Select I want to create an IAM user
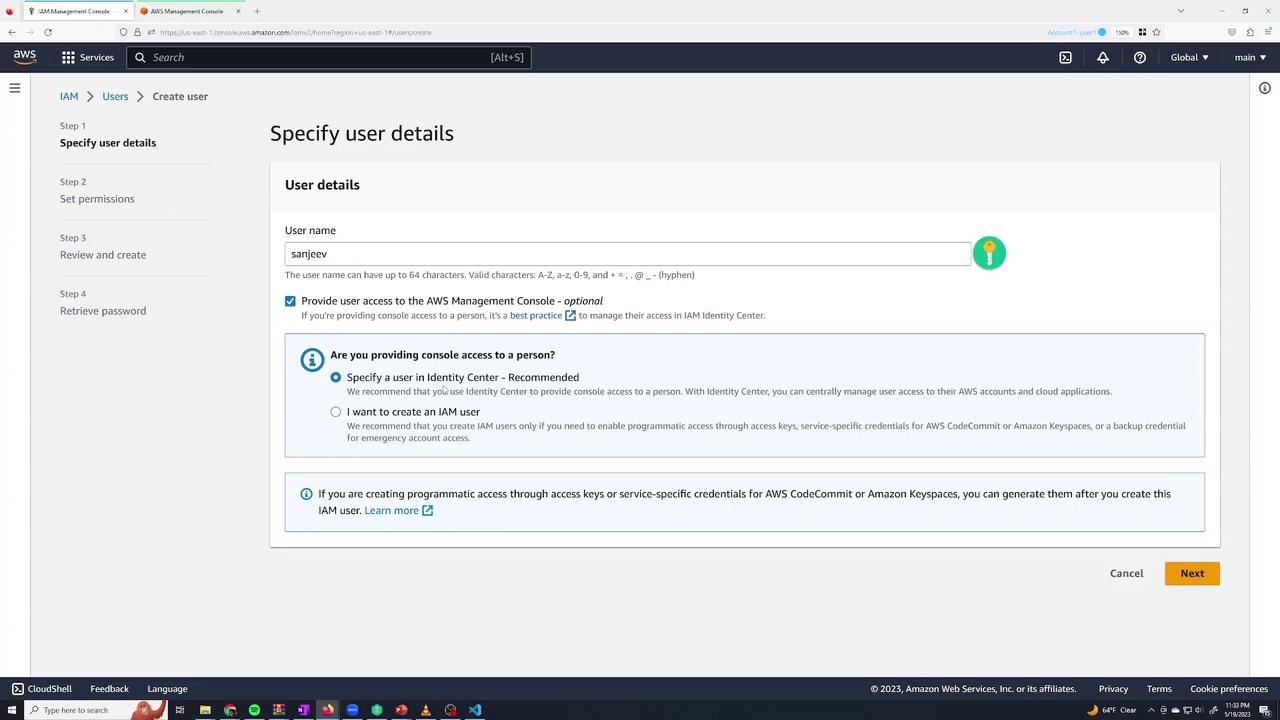This screenshot has width=1280, height=720. tap(336, 412)
